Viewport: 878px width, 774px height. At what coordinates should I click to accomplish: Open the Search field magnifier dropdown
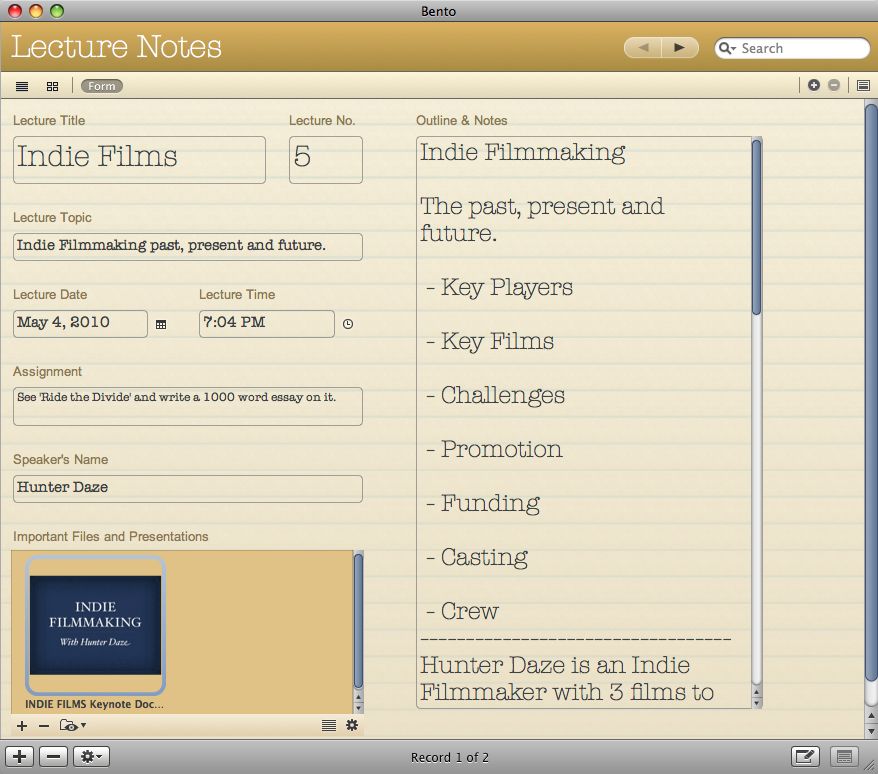click(x=728, y=48)
